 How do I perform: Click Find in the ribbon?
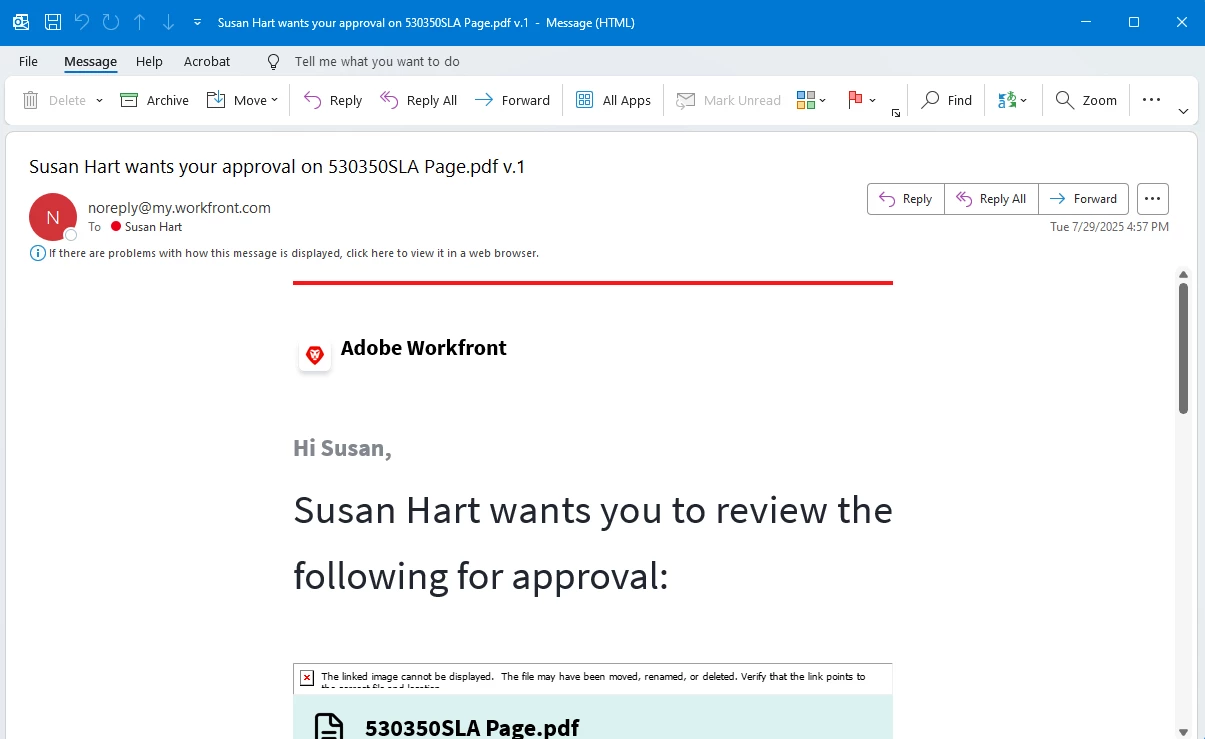[x=946, y=100]
